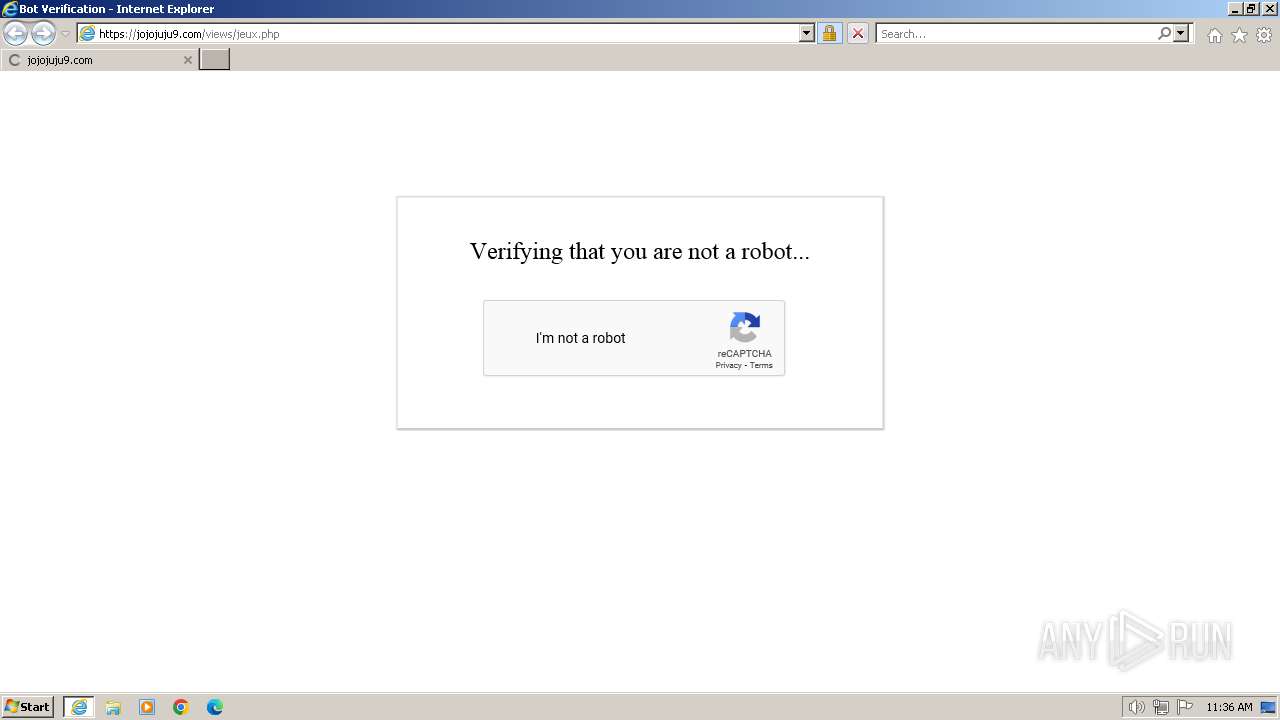Go forward with the browser Forward arrow
1280x720 pixels.
pyautogui.click(x=43, y=34)
